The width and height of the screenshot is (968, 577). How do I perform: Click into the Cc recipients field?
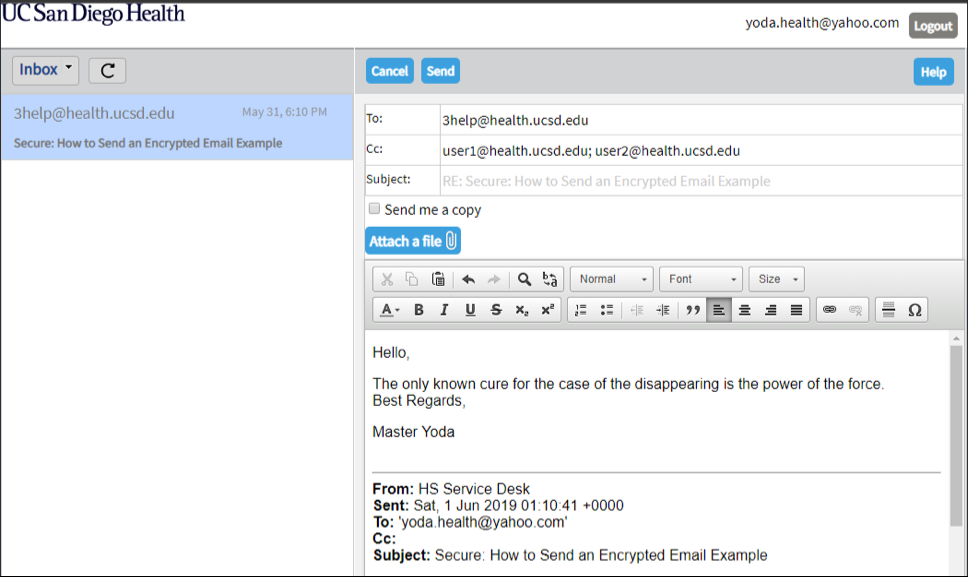[700, 151]
